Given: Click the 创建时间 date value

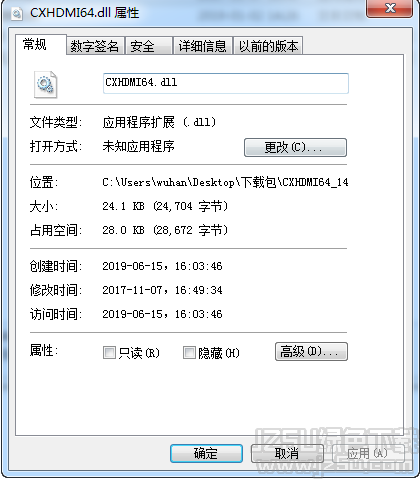Looking at the screenshot, I should tap(162, 266).
